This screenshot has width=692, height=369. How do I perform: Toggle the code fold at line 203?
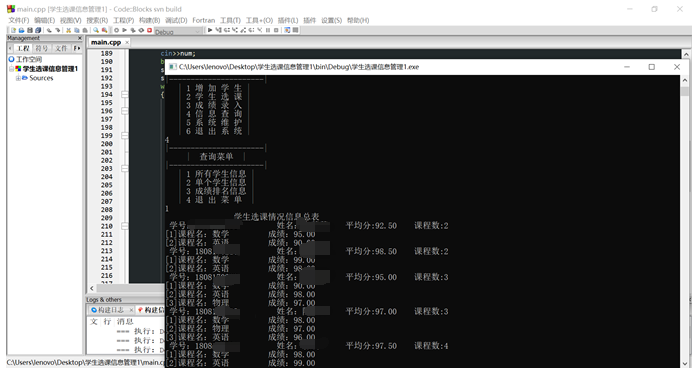coord(124,169)
